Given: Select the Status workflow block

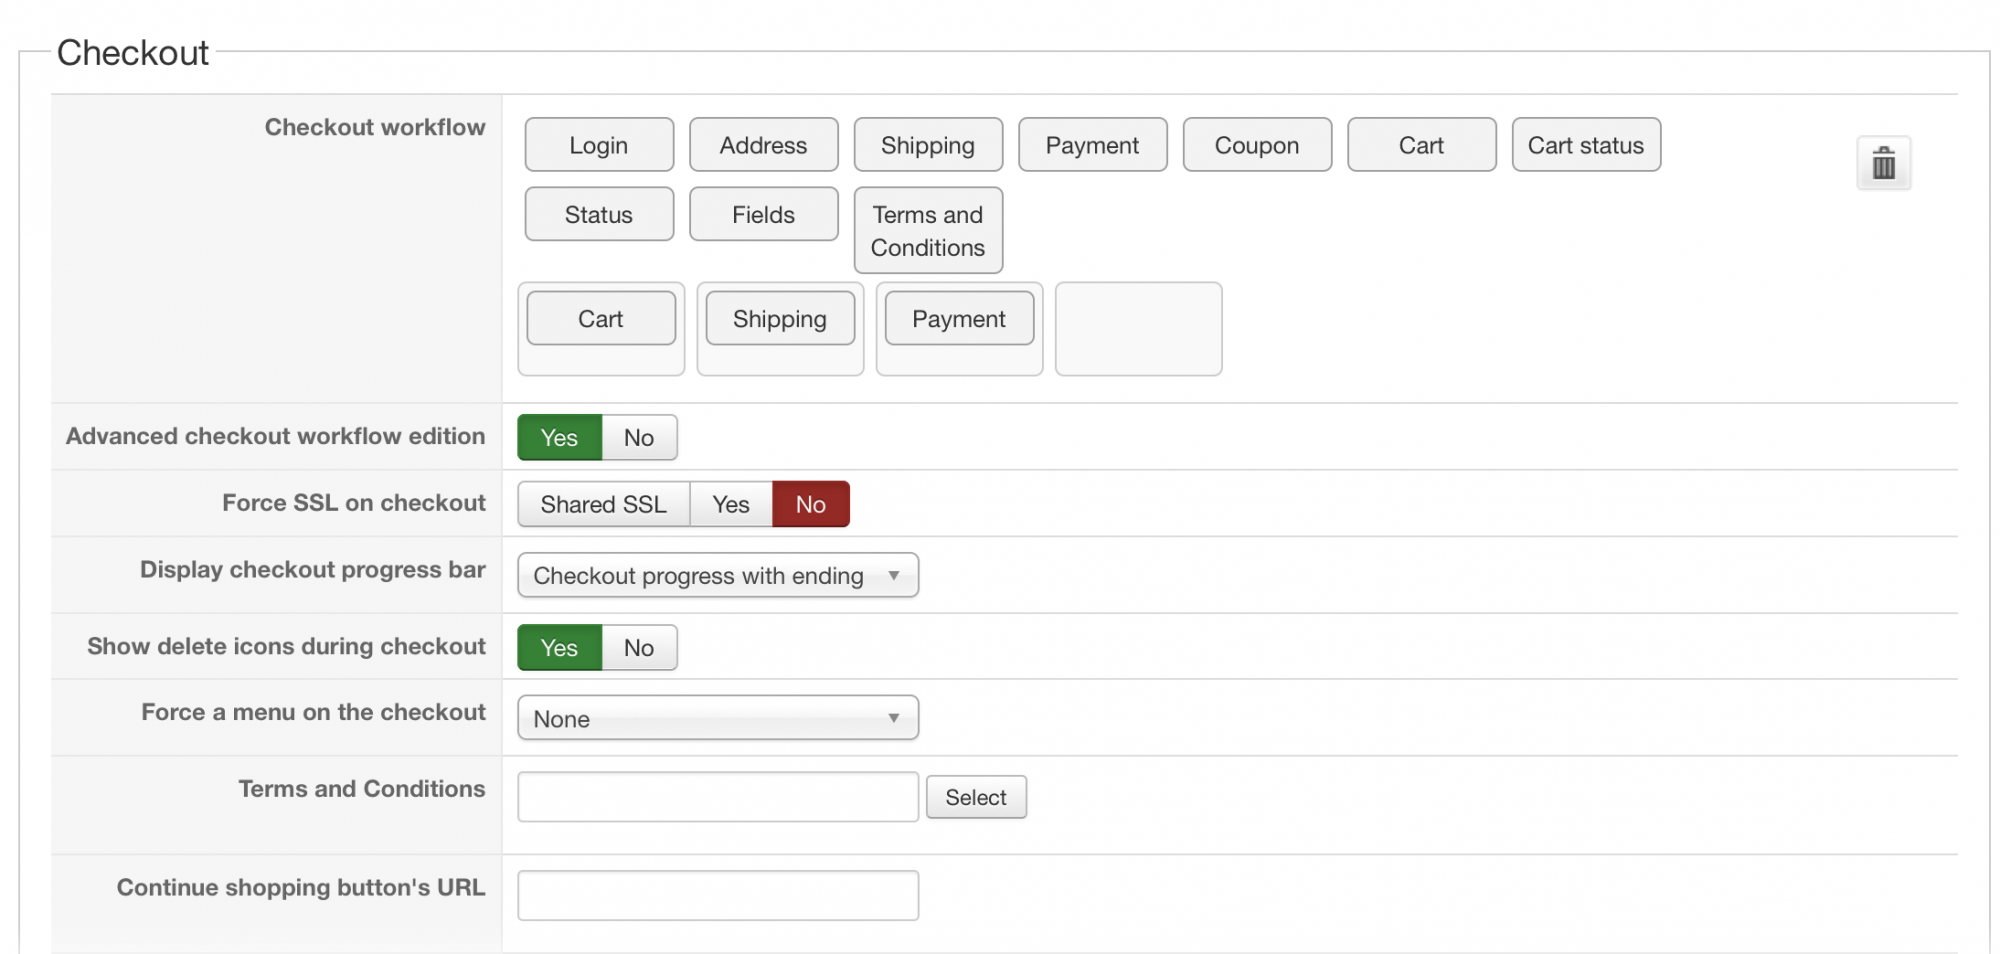Looking at the screenshot, I should [599, 214].
